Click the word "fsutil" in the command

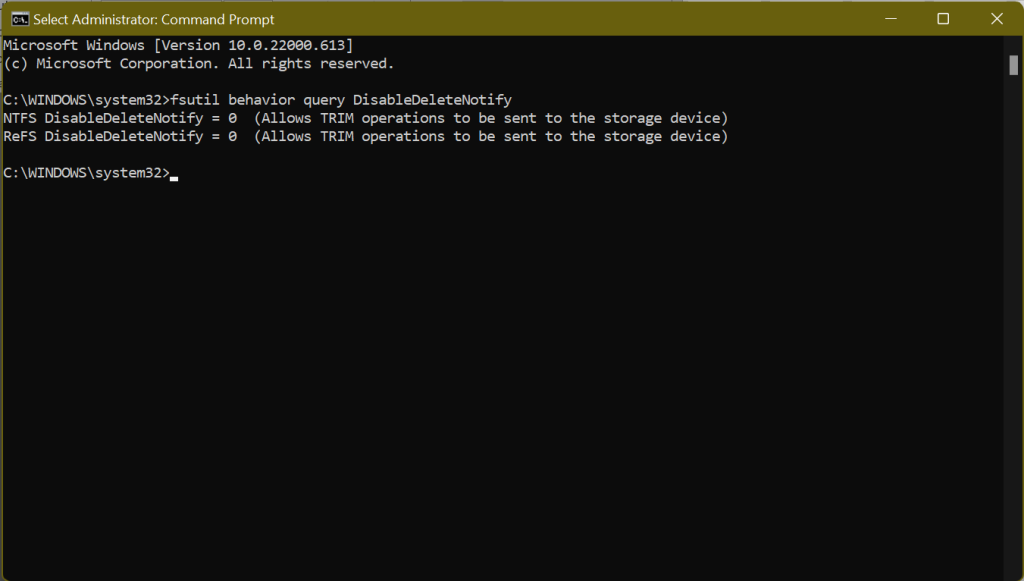coord(195,100)
